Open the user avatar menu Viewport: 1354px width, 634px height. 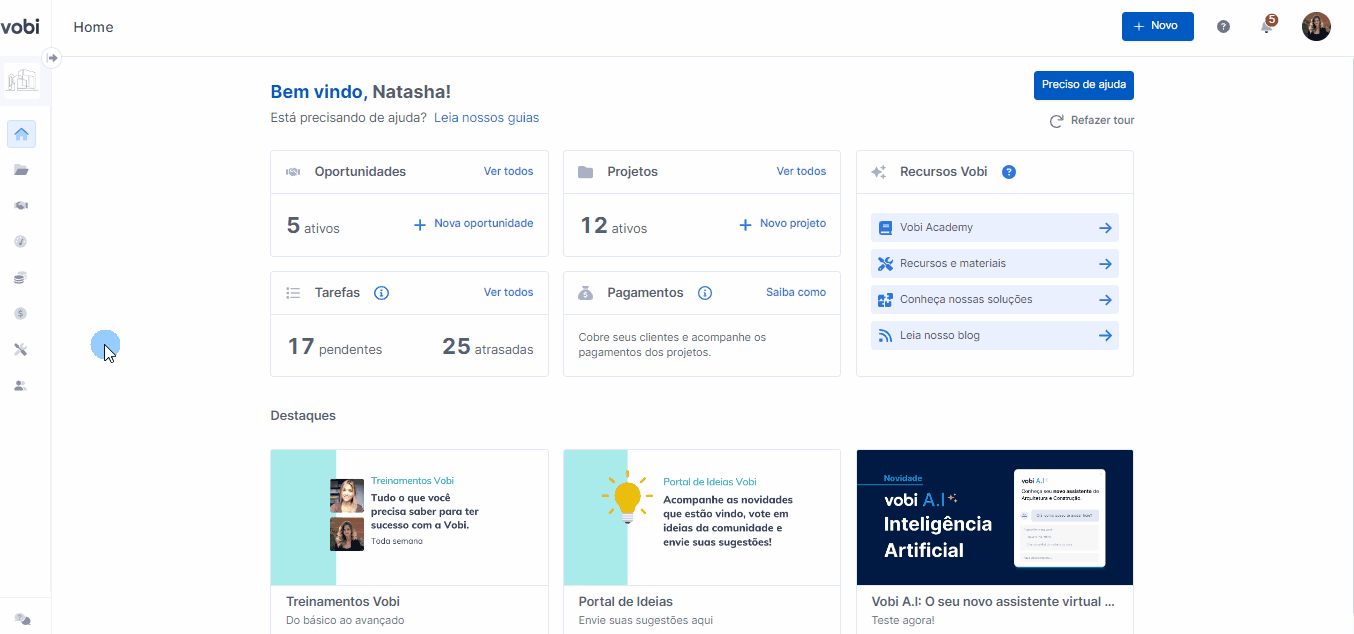(x=1316, y=27)
